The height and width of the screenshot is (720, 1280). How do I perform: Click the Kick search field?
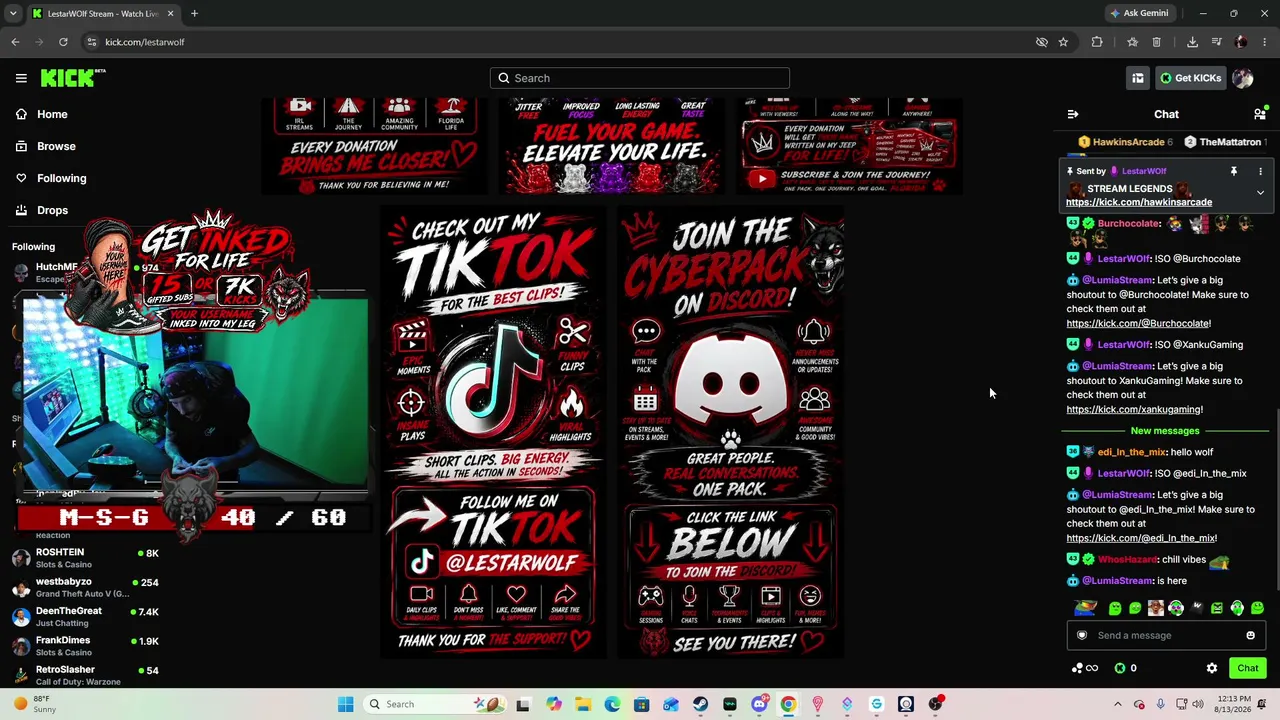coord(640,78)
